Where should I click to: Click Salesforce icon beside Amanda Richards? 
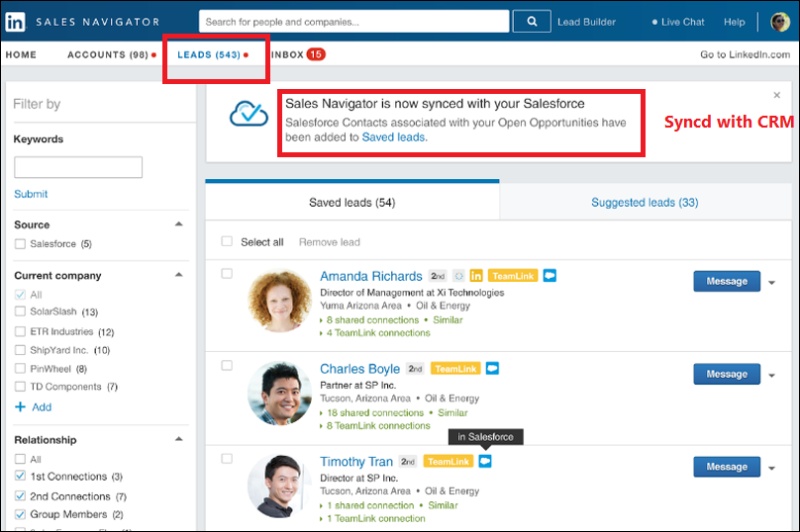549,276
